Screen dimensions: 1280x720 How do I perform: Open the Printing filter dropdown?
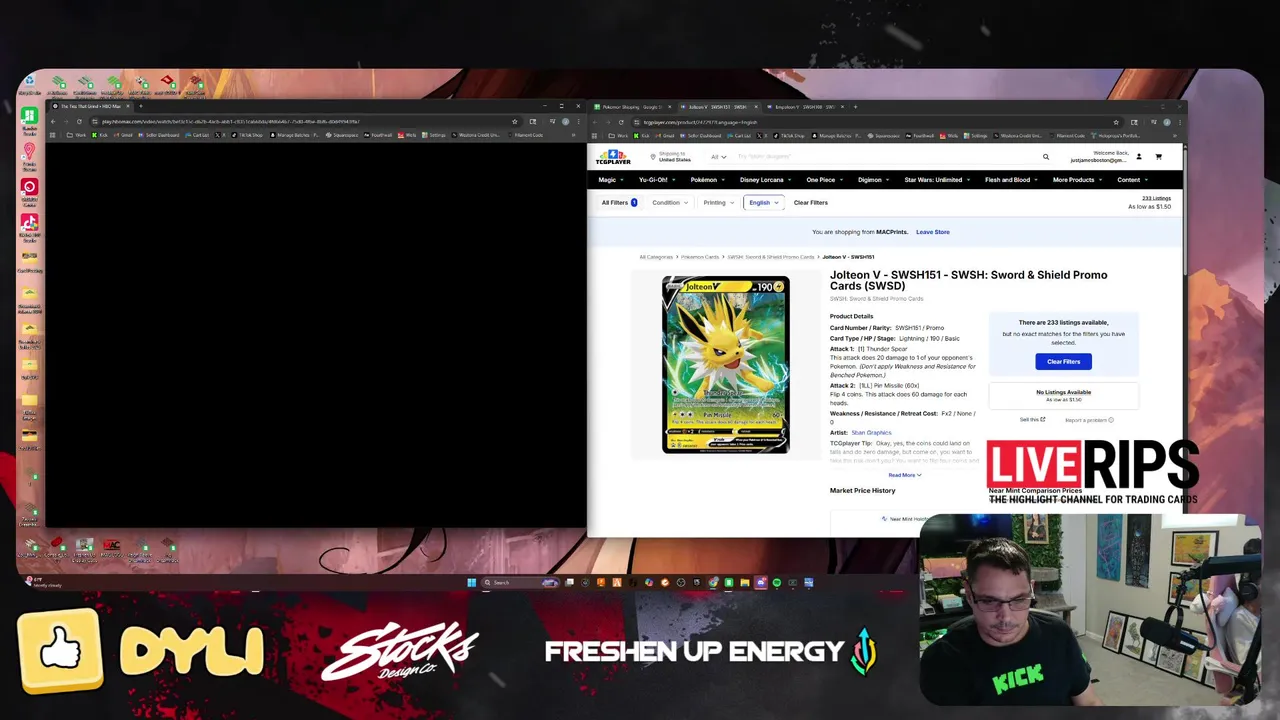[x=718, y=203]
